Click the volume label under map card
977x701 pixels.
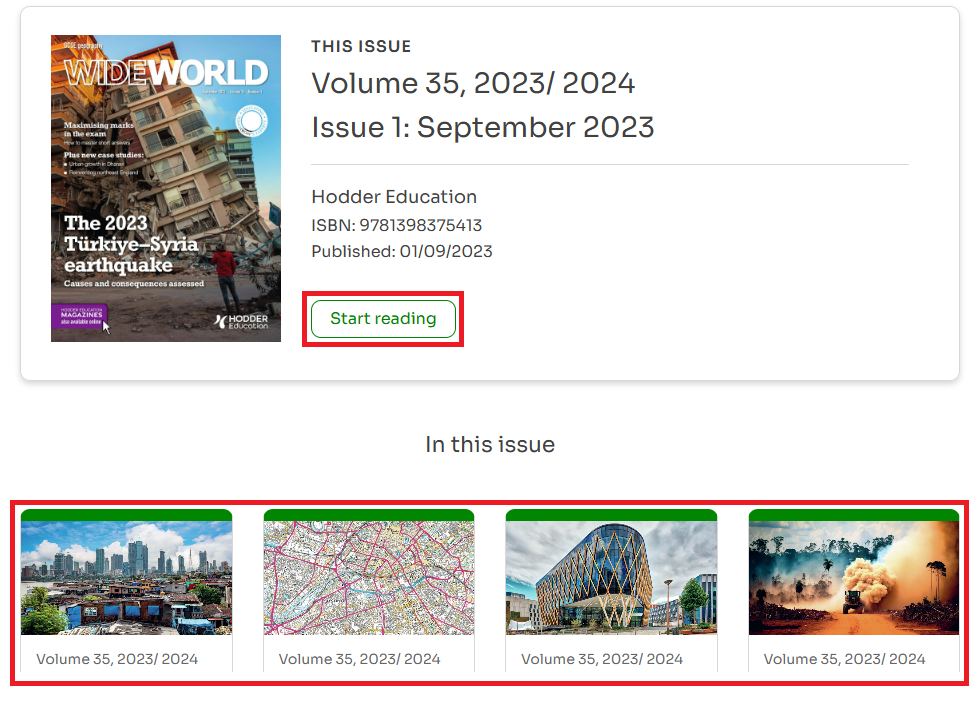[359, 659]
